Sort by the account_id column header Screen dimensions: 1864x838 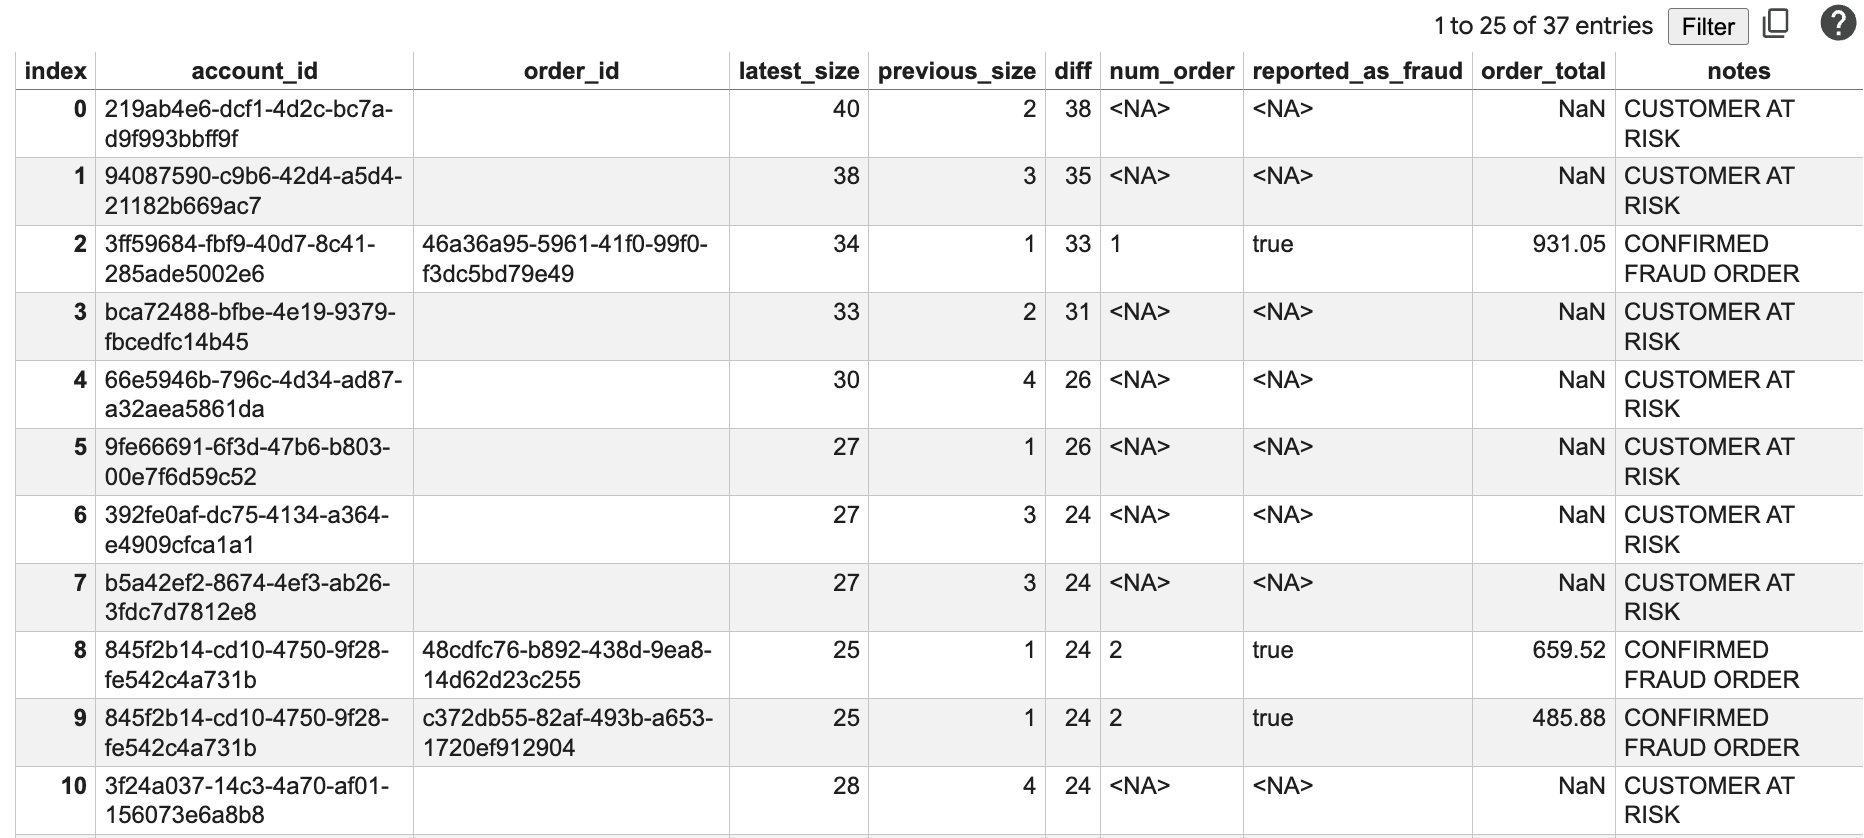click(x=254, y=71)
